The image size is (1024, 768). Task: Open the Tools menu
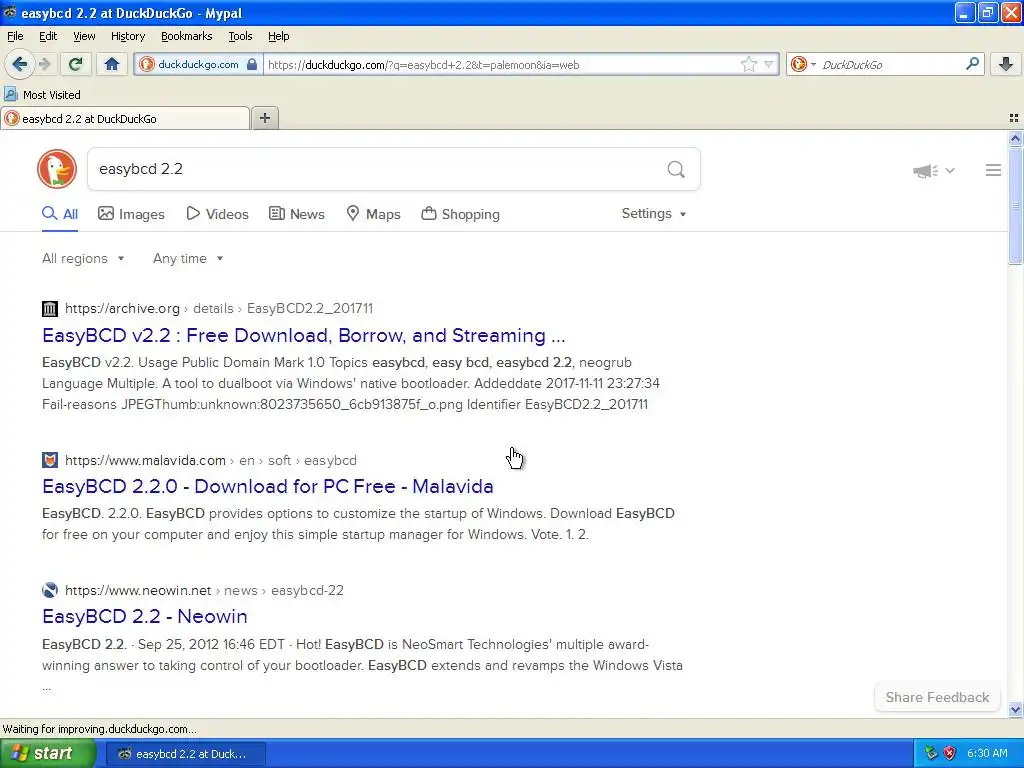[x=240, y=36]
